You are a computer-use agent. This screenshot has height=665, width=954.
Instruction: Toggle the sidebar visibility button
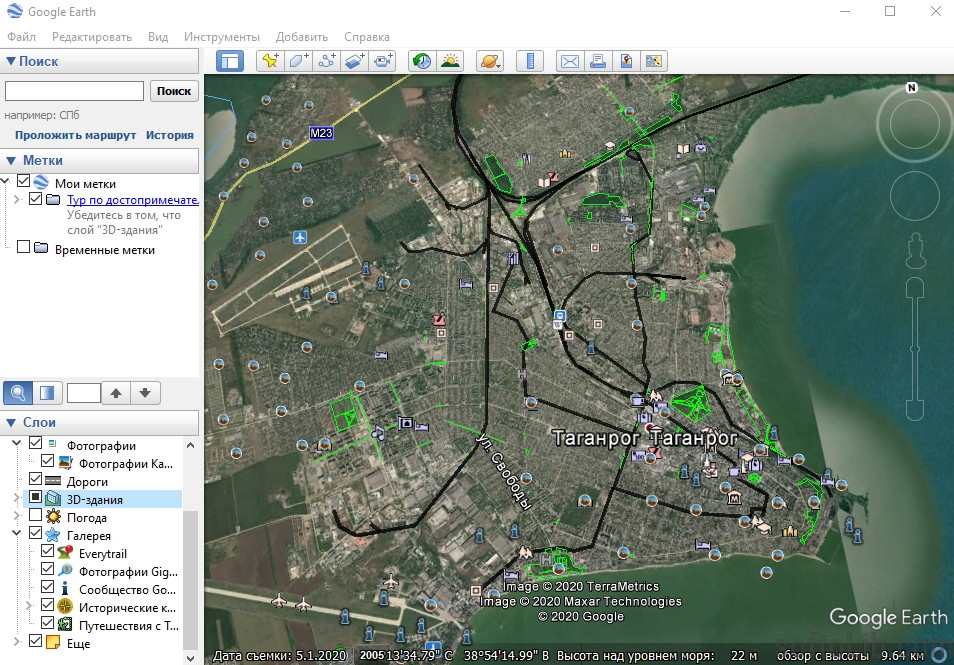coord(230,61)
